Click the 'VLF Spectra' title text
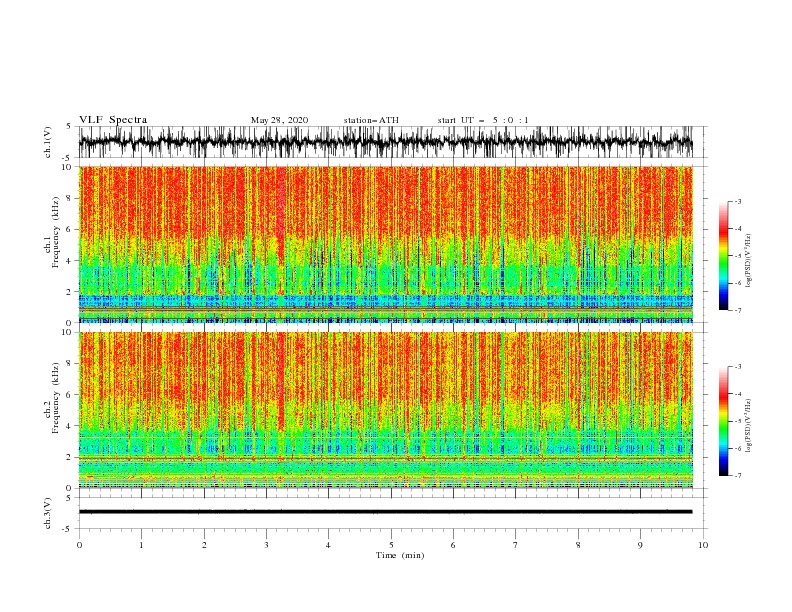This screenshot has width=792, height=612. tap(113, 120)
